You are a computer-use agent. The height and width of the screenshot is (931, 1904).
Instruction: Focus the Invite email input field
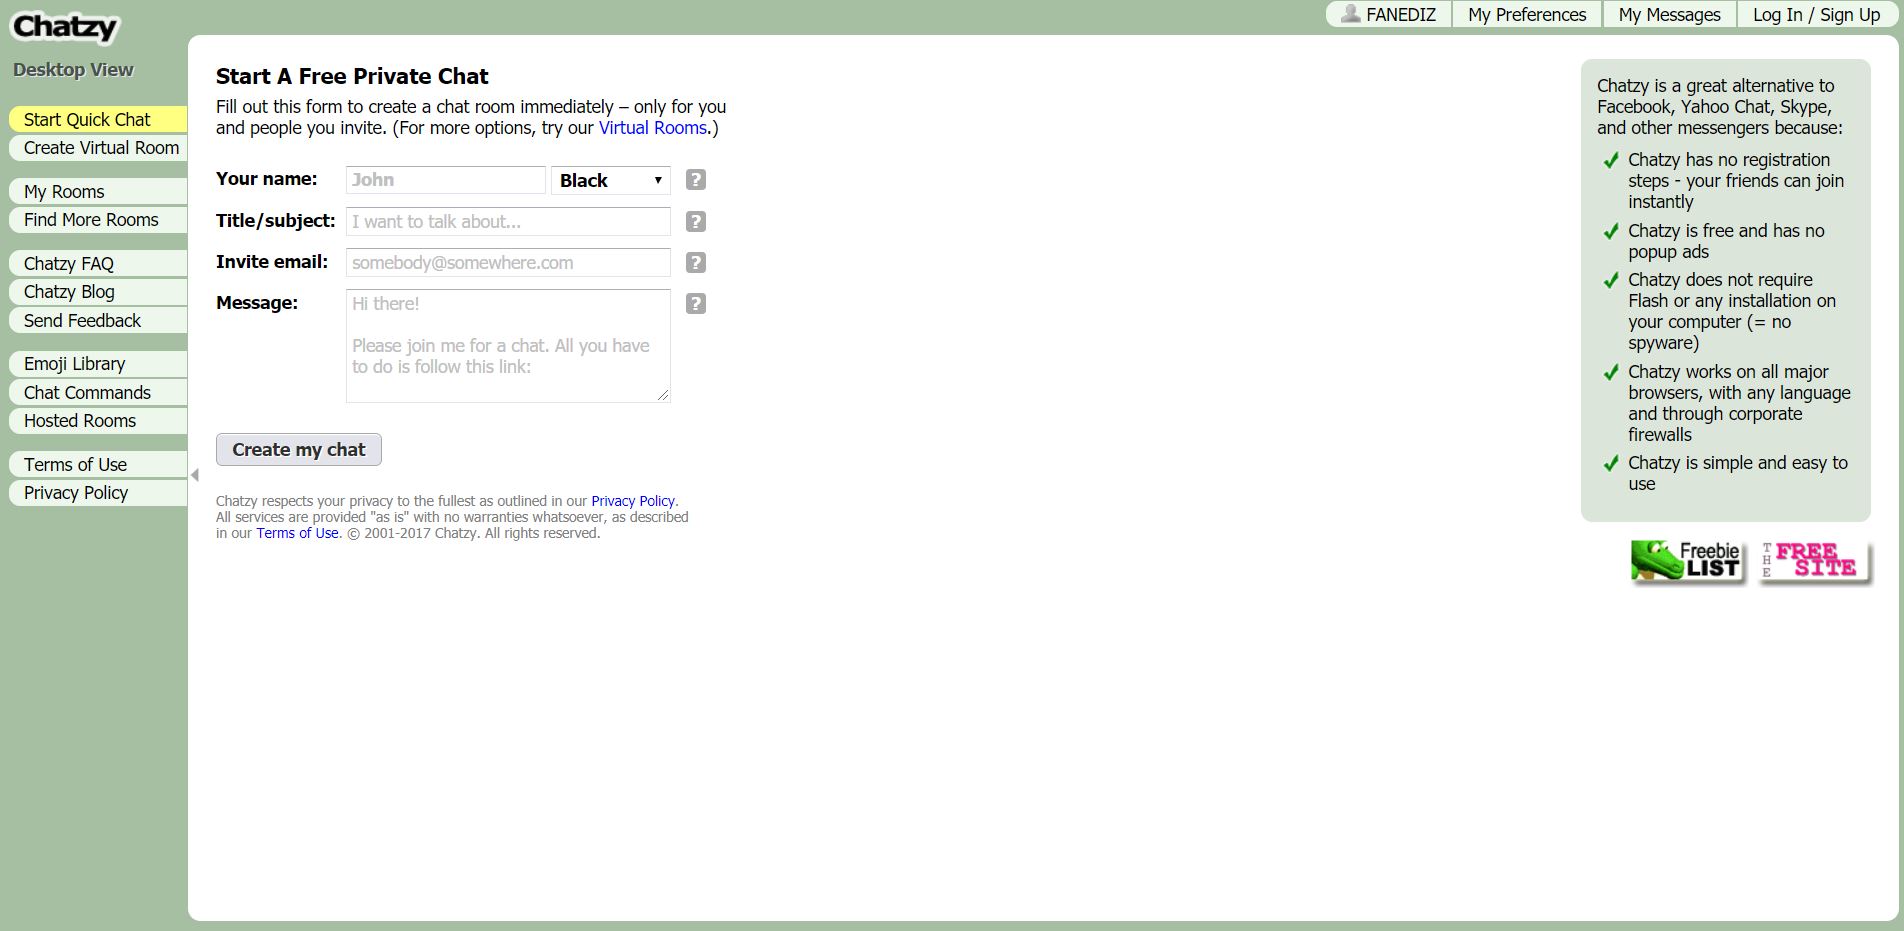[x=508, y=263]
